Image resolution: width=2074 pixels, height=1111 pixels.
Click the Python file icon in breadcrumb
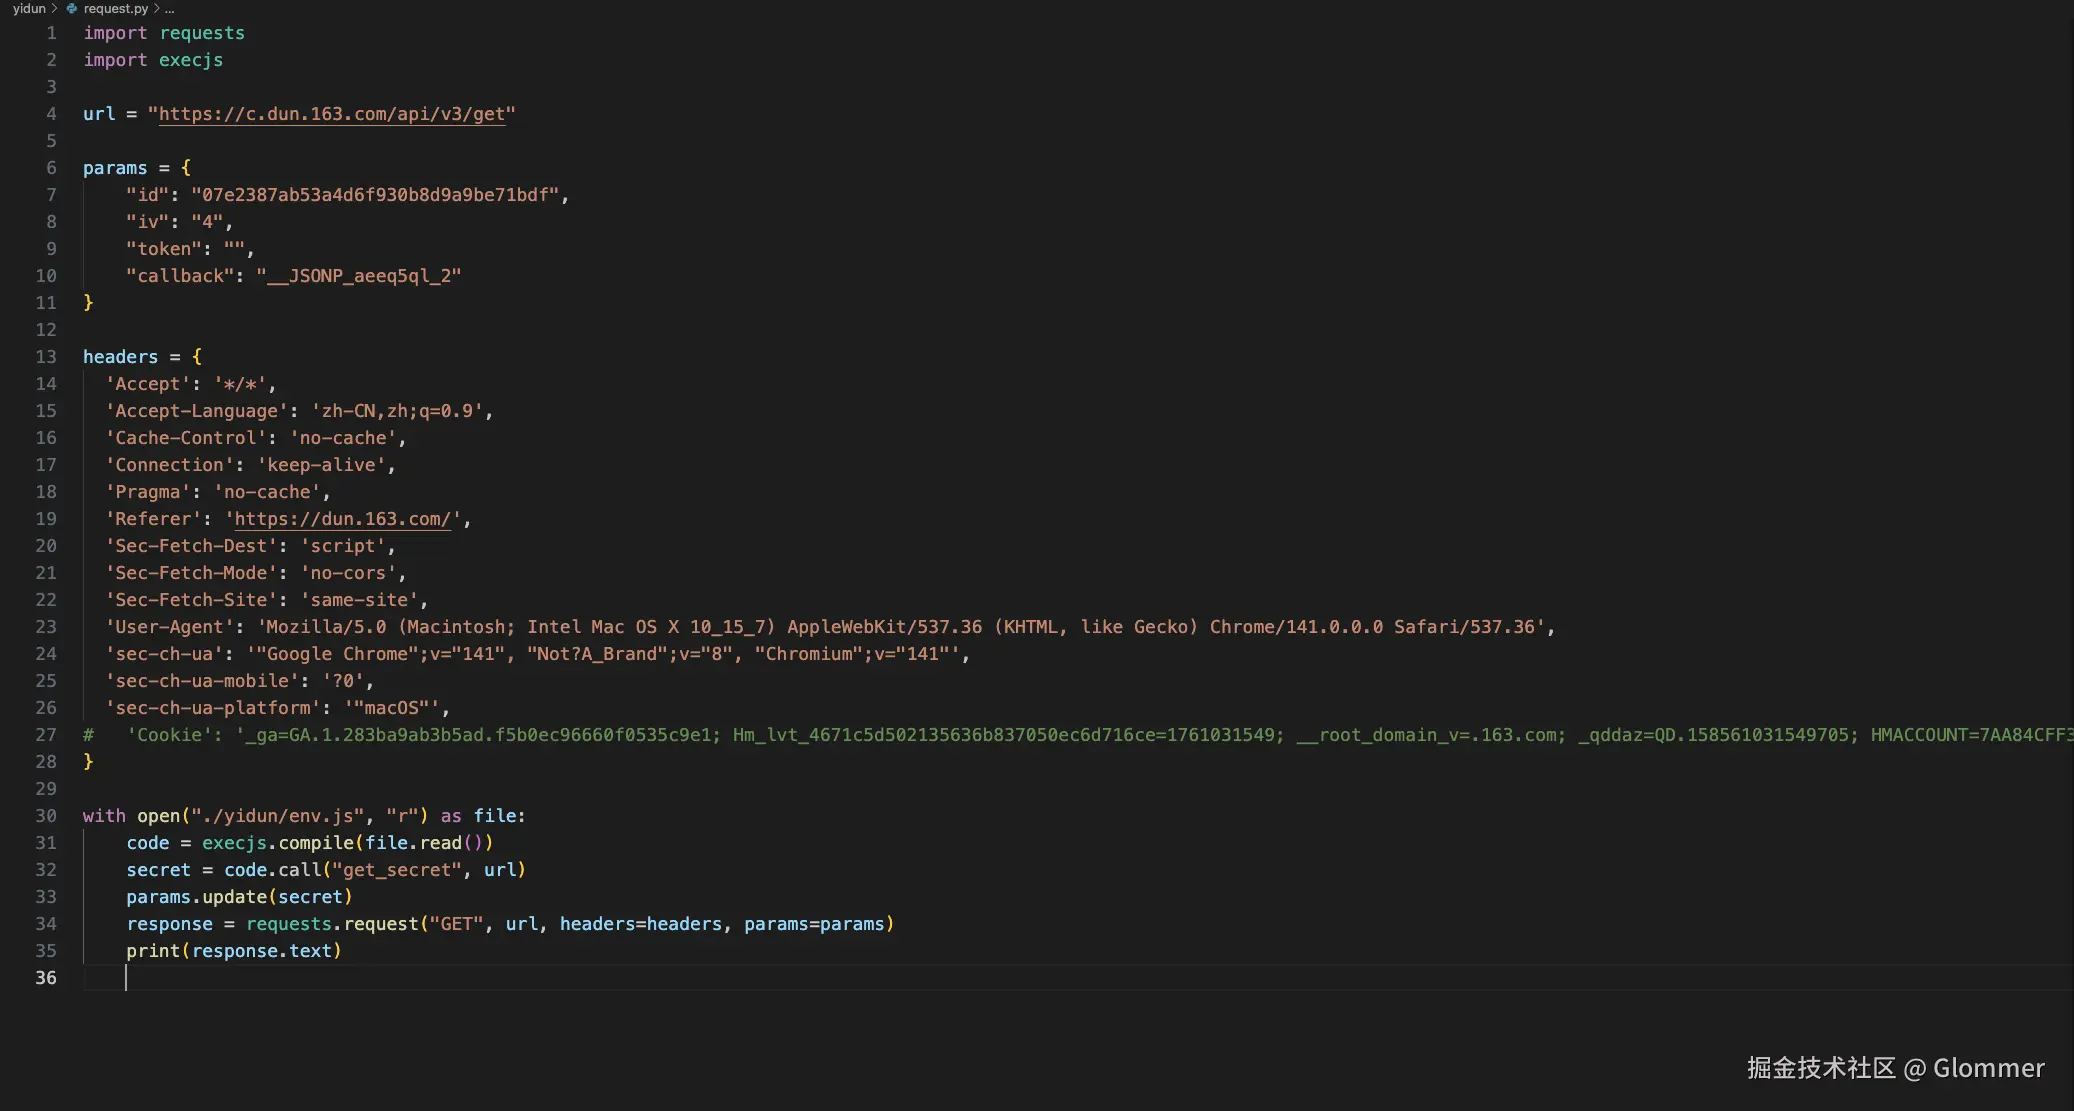(72, 8)
